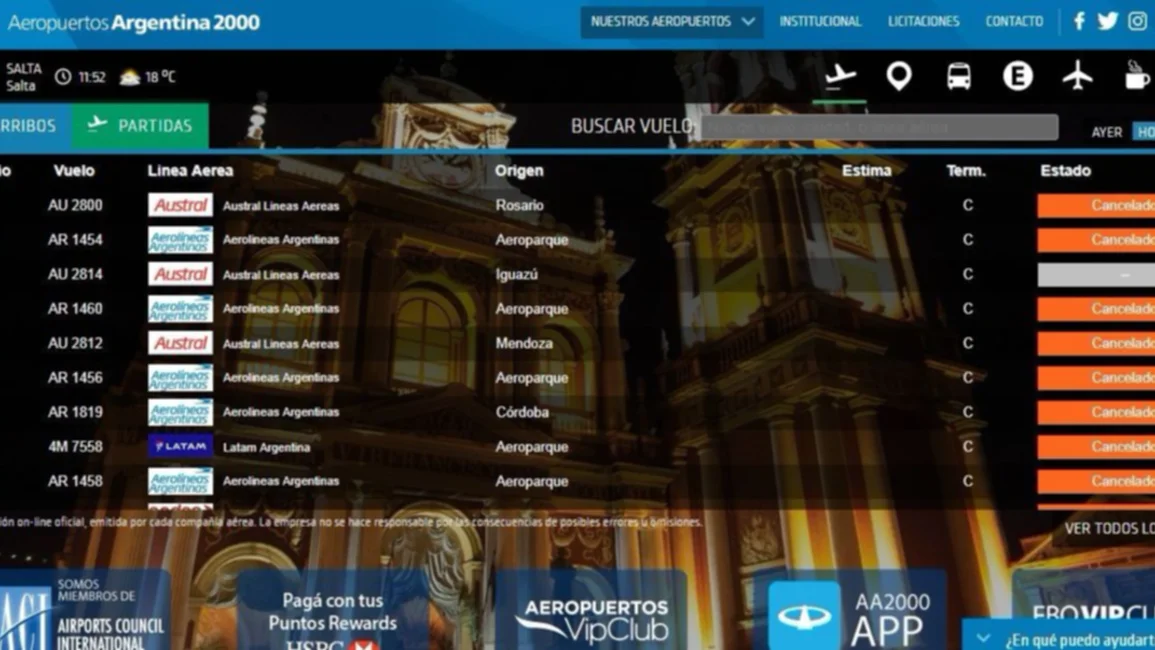Click the Iguazú origin cell

pyautogui.click(x=516, y=274)
